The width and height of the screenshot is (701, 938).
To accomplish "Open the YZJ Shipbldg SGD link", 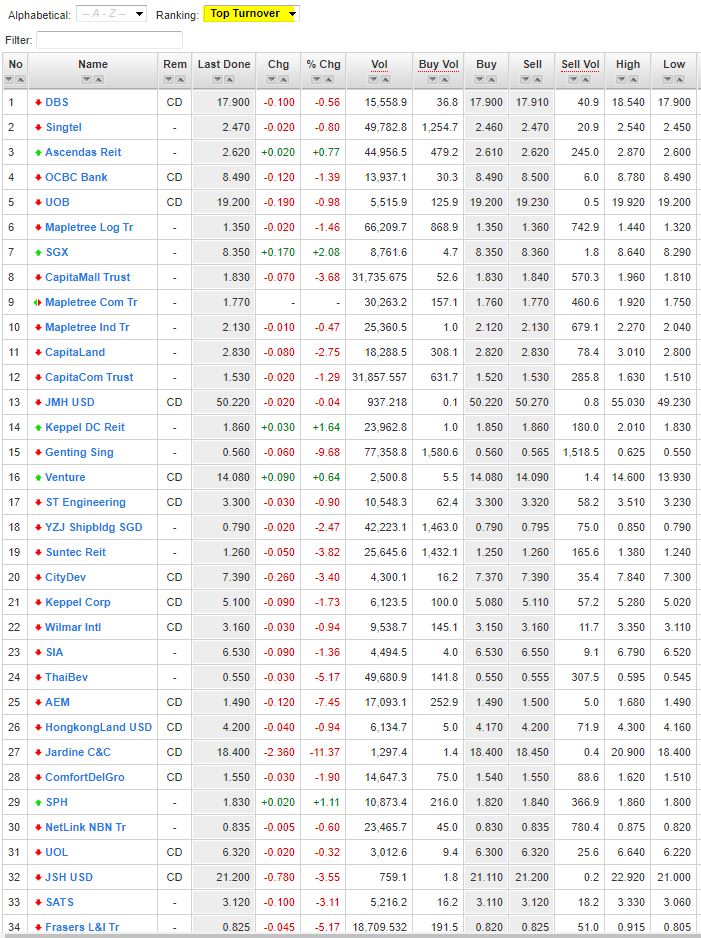I will point(94,528).
